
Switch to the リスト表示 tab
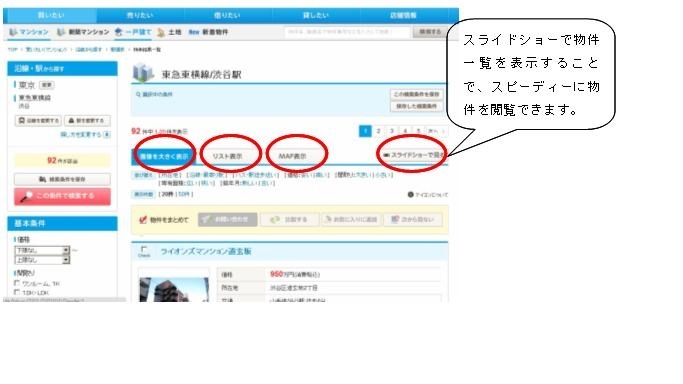pyautogui.click(x=227, y=156)
